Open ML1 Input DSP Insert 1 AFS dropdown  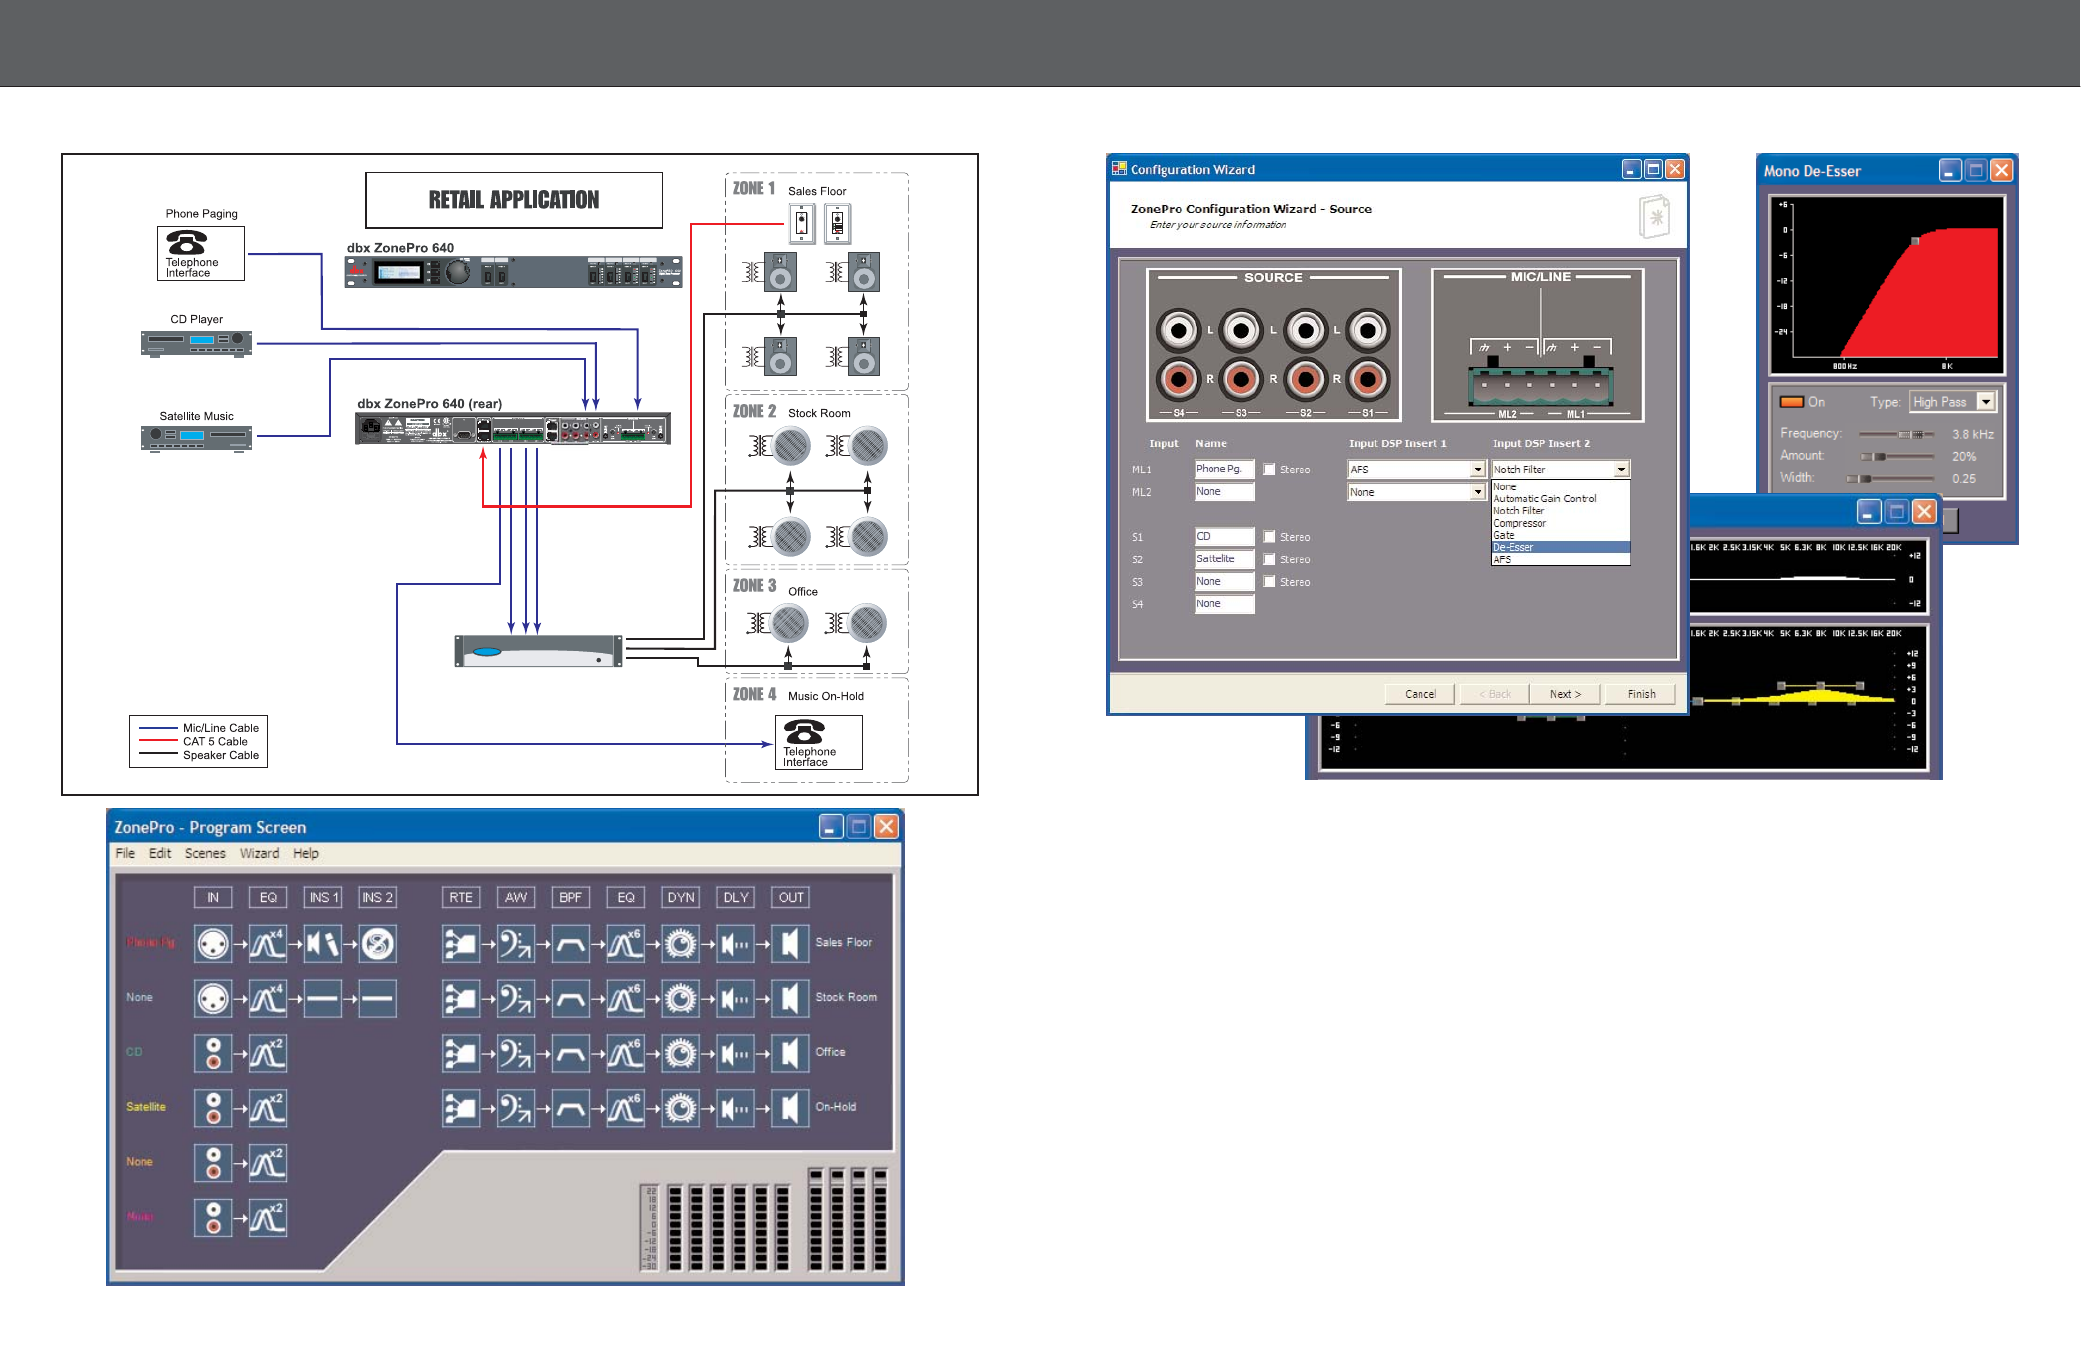[x=1477, y=469]
